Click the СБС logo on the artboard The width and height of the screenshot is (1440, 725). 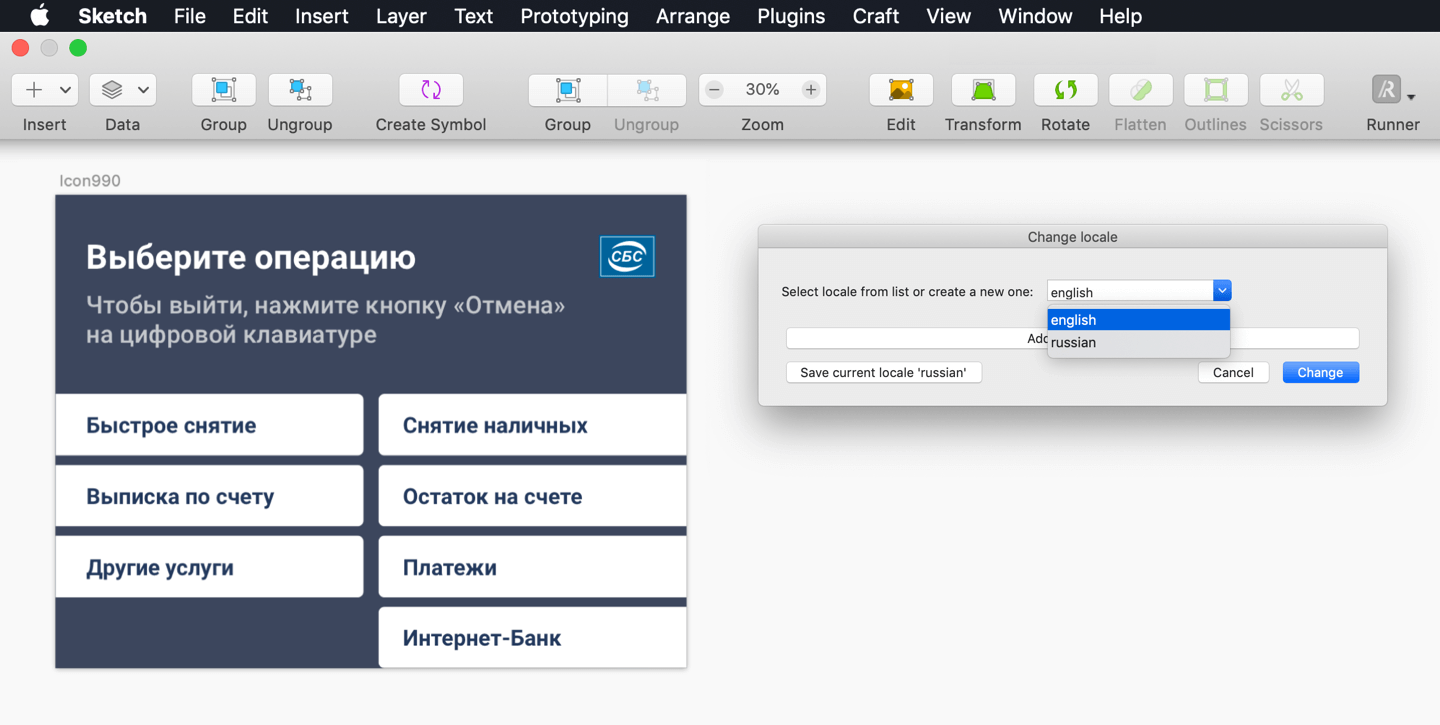pos(627,256)
